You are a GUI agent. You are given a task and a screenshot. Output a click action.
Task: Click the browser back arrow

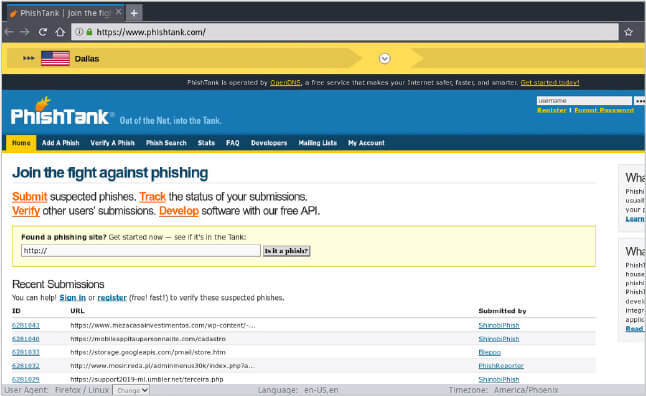(x=9, y=32)
